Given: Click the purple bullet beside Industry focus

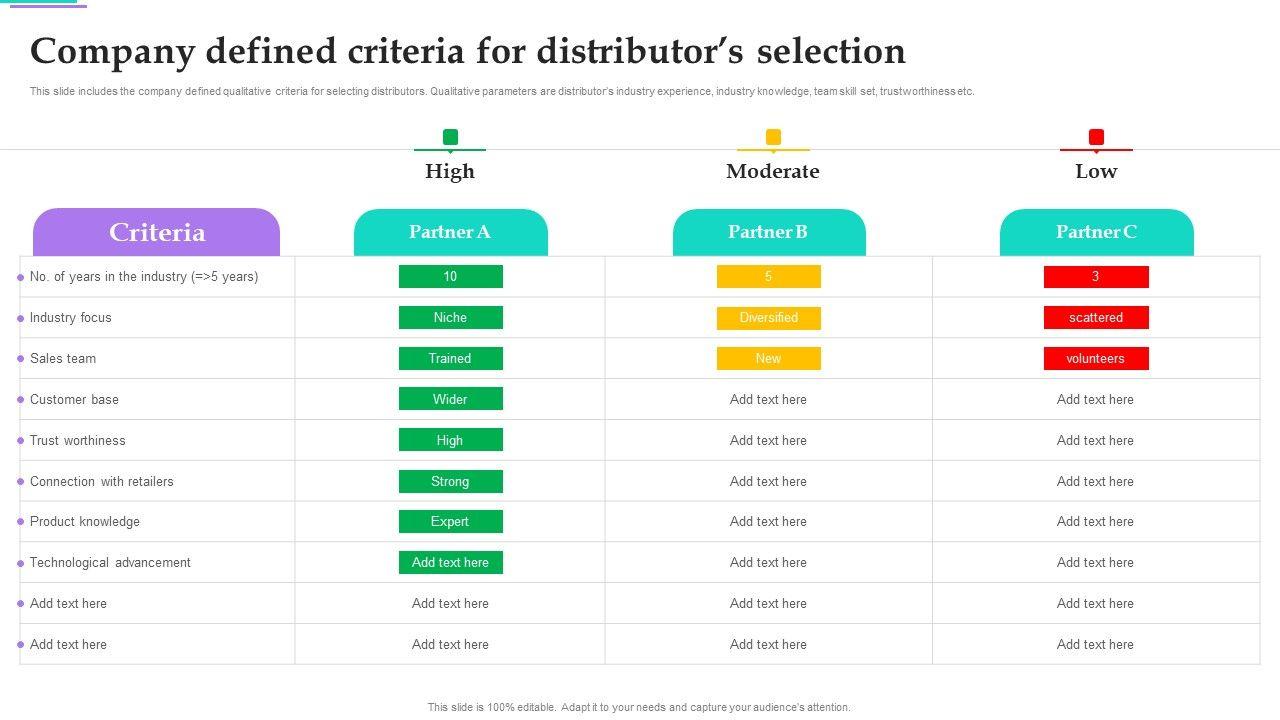Looking at the screenshot, I should coord(20,318).
